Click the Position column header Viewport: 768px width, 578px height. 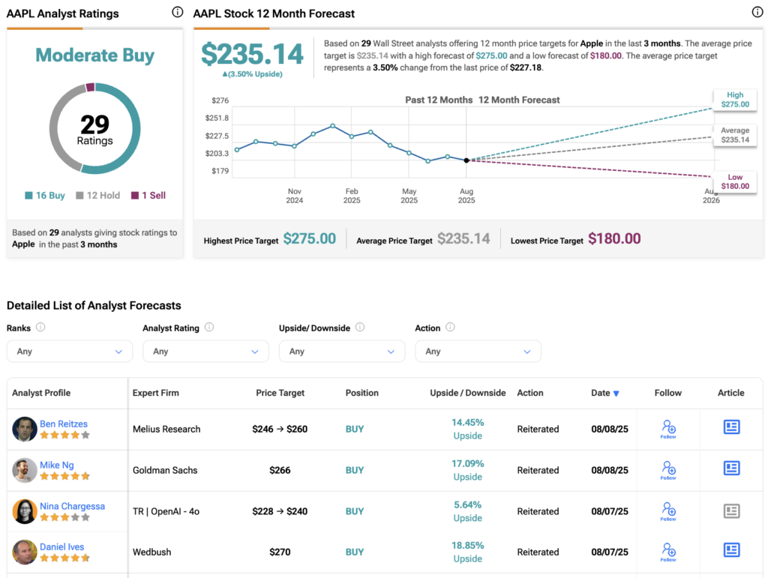[x=362, y=393]
